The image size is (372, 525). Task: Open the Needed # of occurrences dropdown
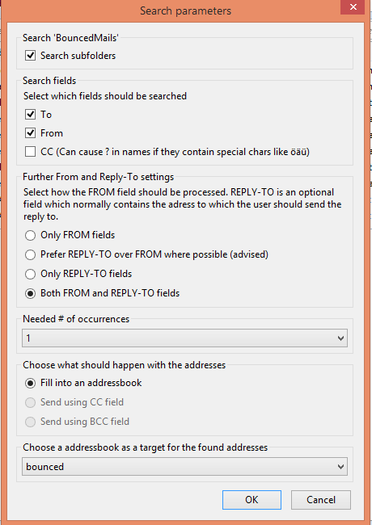tap(185, 338)
